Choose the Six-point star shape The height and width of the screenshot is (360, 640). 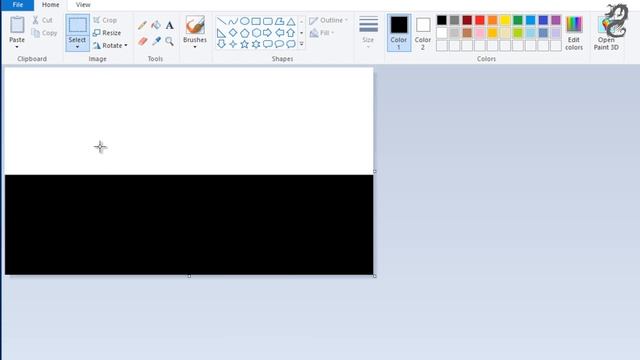256,44
